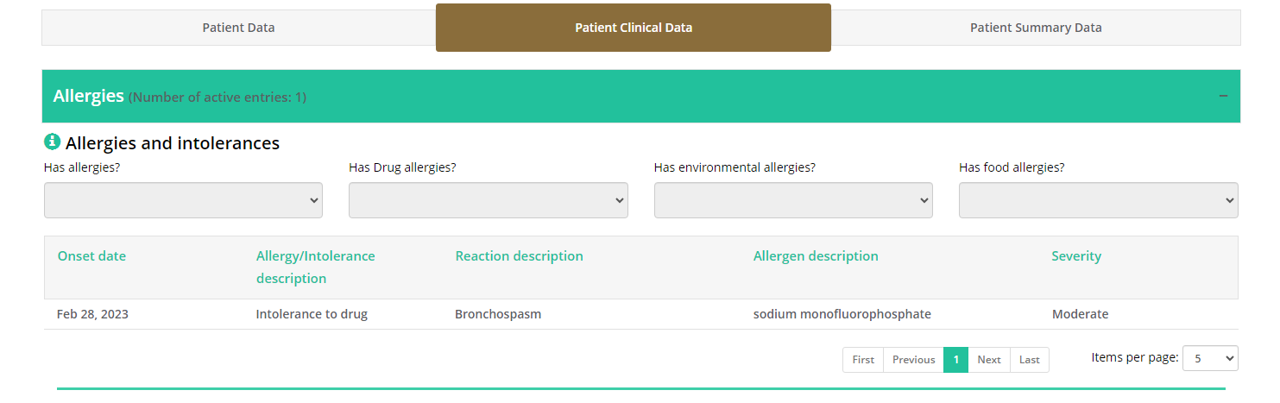The image size is (1280, 403).
Task: Go to the First page
Action: (x=863, y=360)
